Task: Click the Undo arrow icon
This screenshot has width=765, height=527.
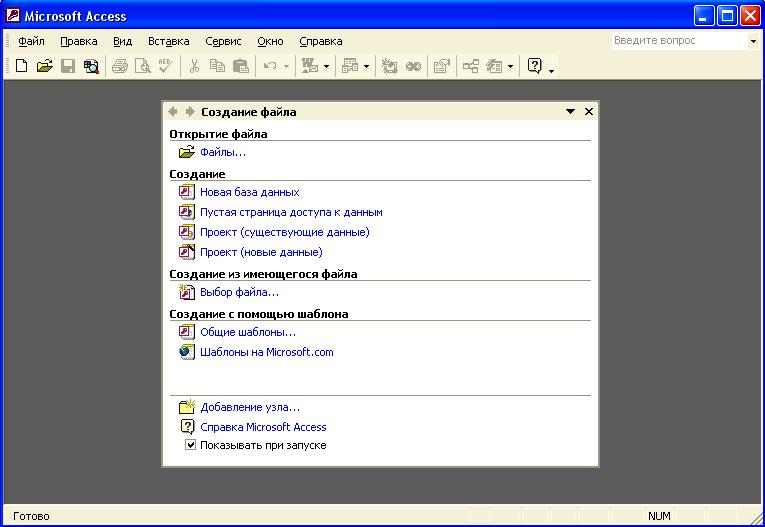Action: [x=270, y=66]
